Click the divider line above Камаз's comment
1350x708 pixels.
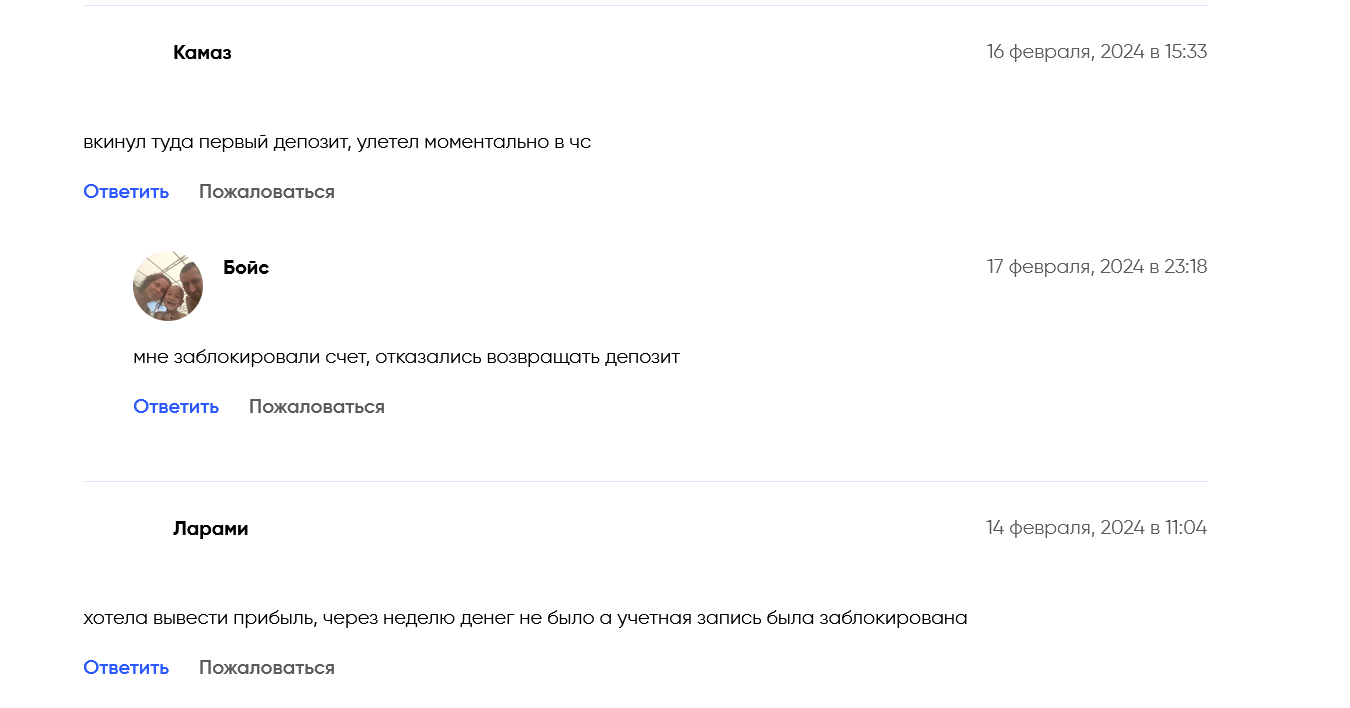tap(645, 6)
